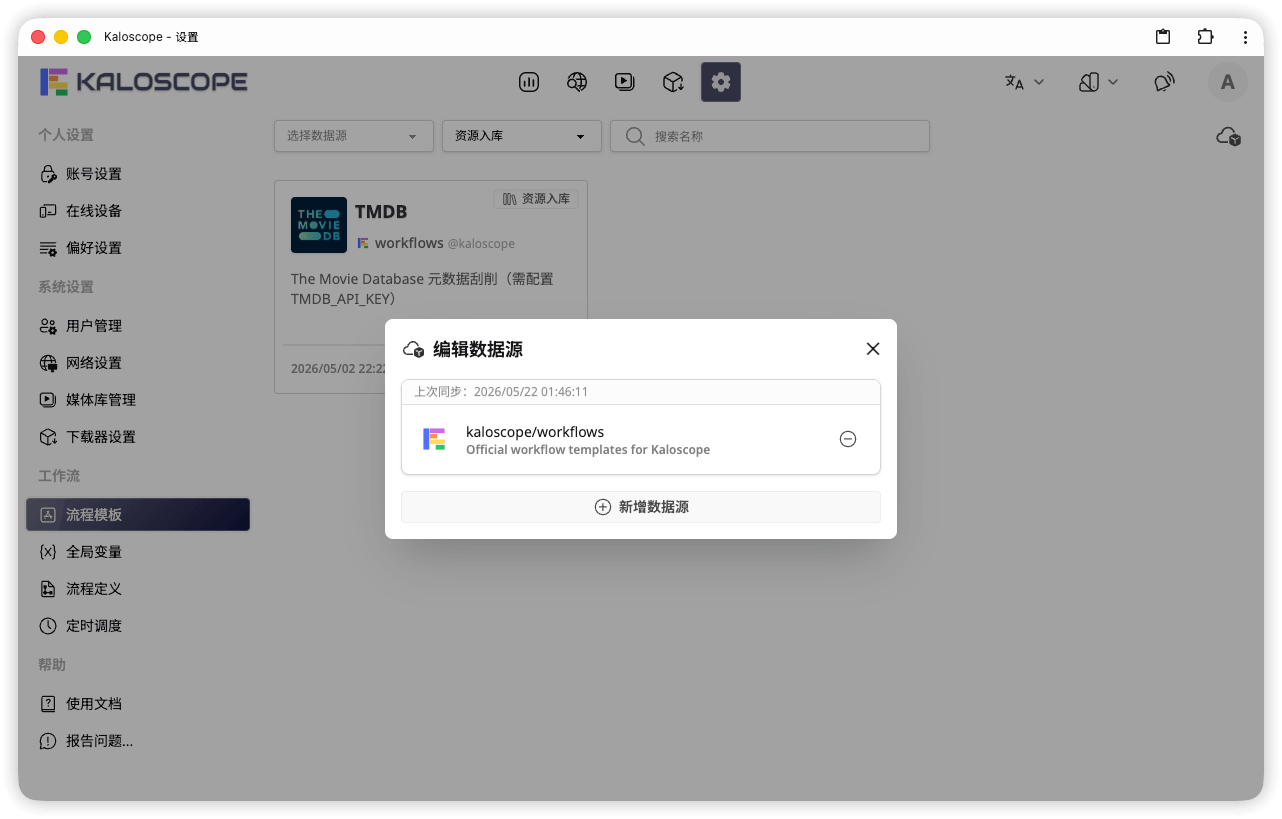Click the 新增数据源 button
Screen dimensions: 1282x819
point(641,507)
